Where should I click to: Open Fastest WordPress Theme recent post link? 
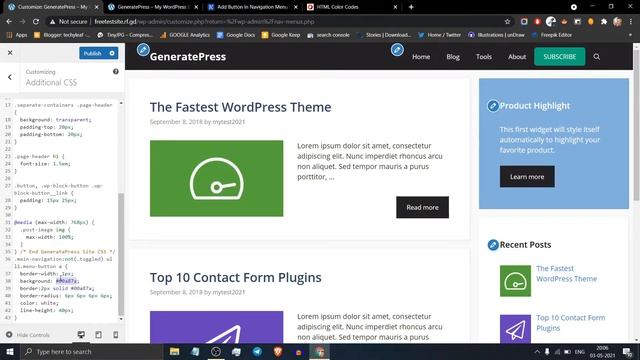pyautogui.click(x=566, y=273)
